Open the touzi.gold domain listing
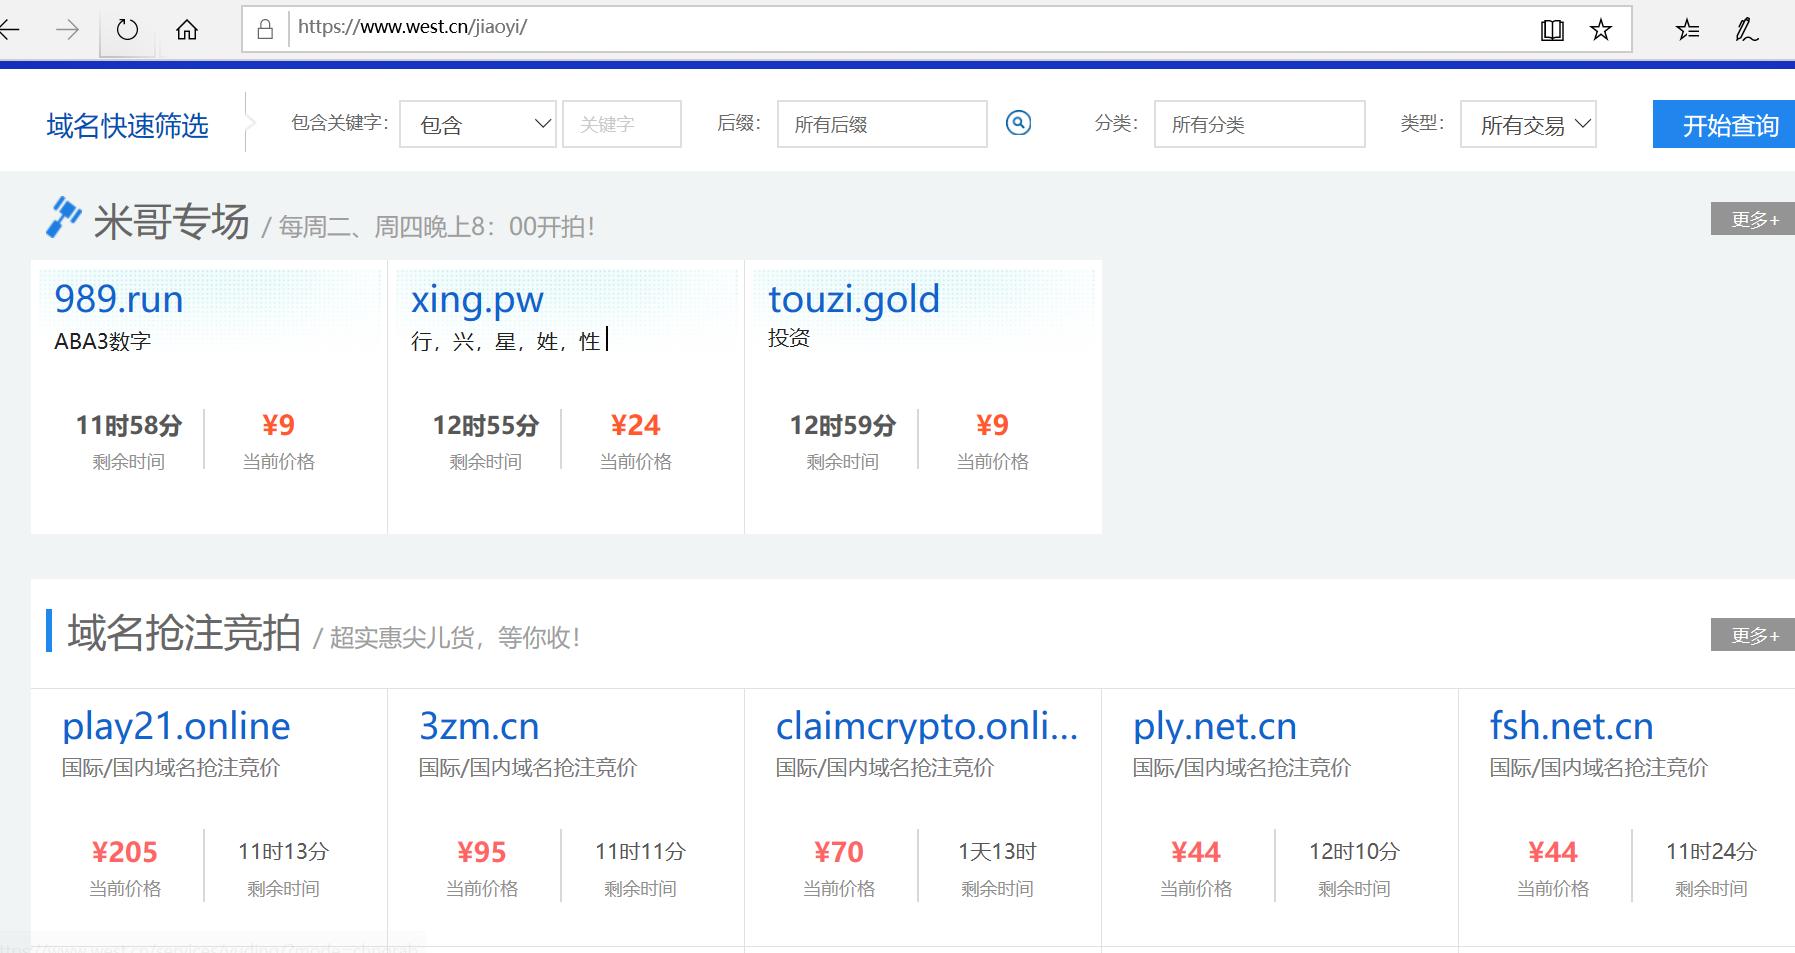 (854, 299)
